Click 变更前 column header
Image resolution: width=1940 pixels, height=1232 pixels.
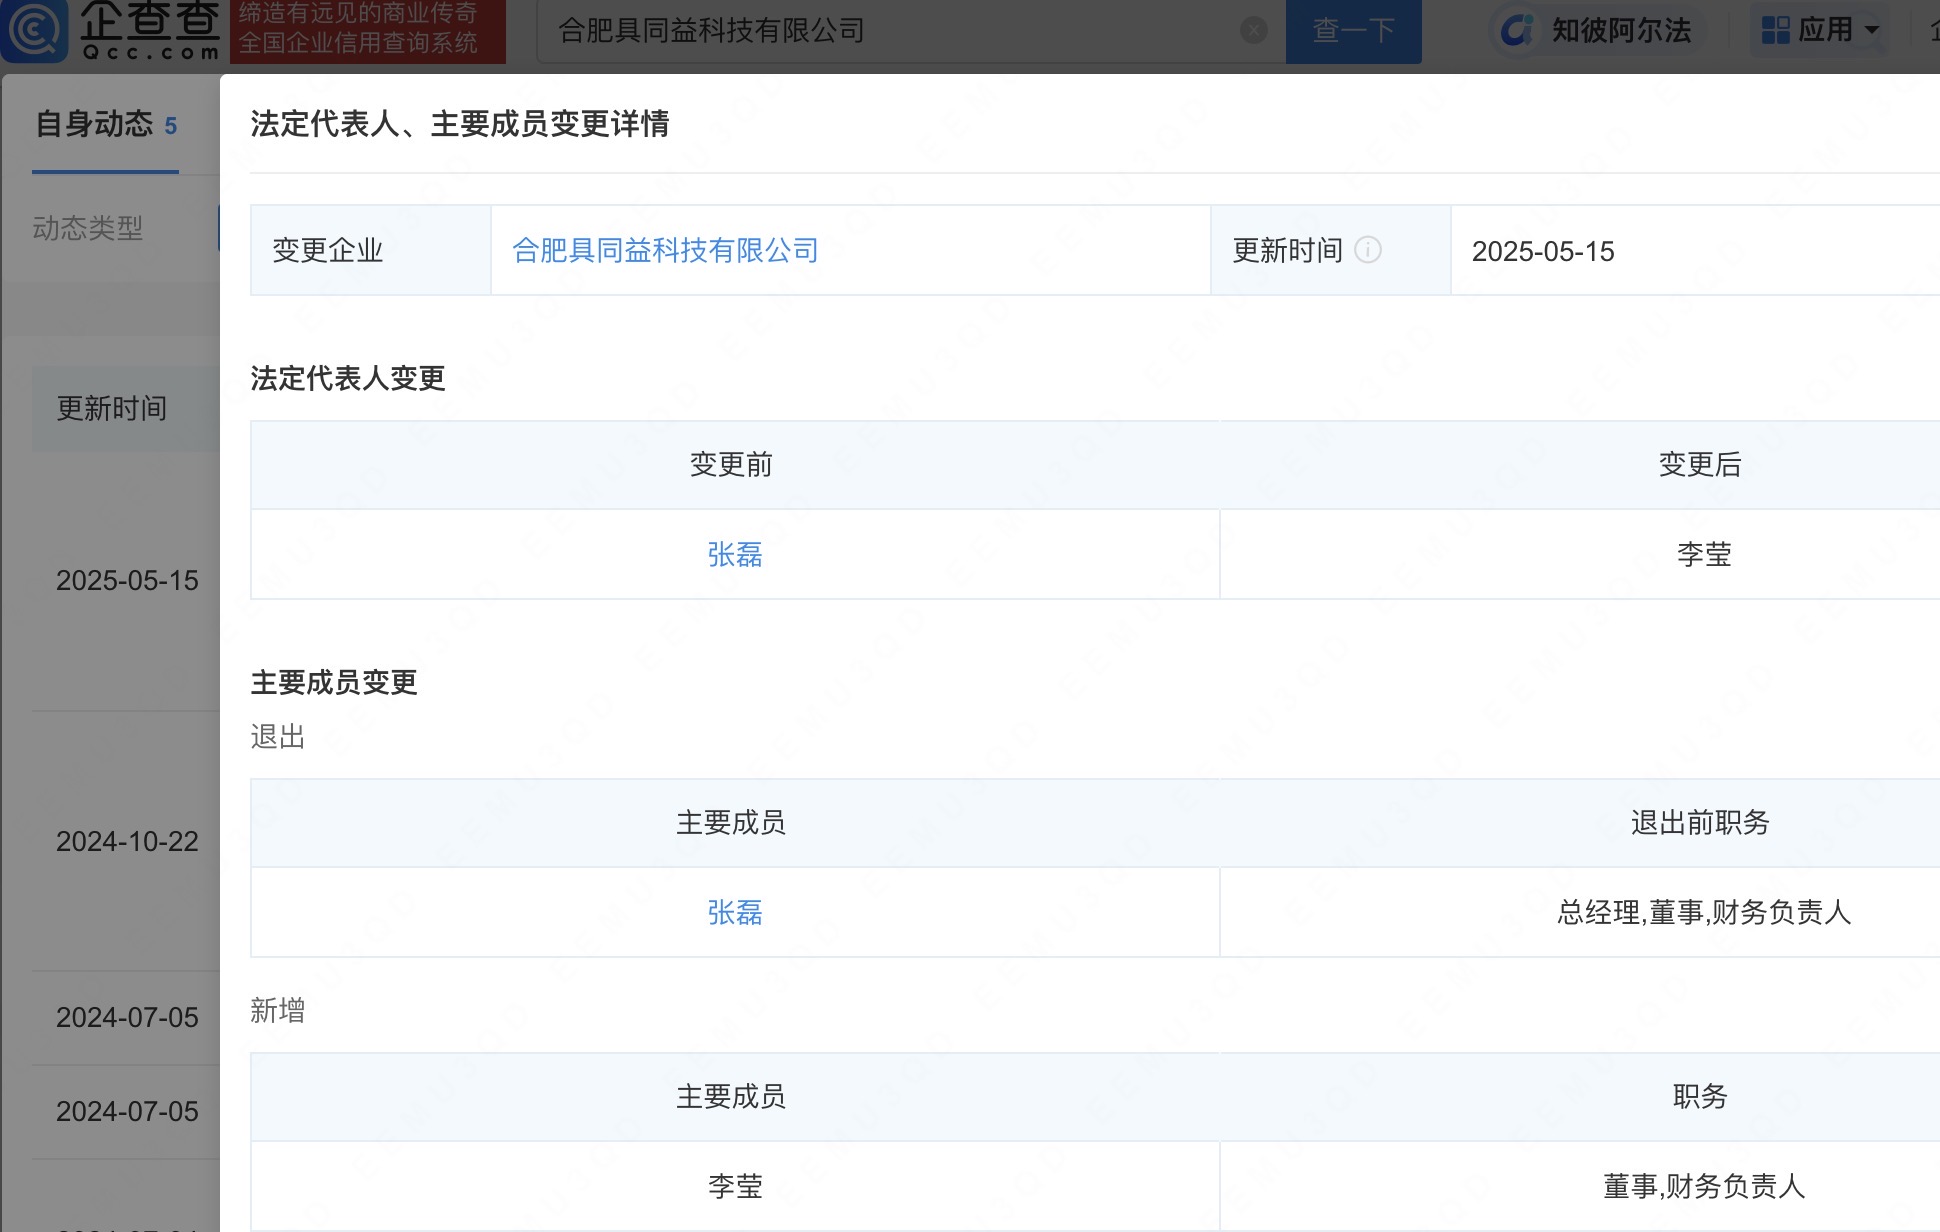731,464
